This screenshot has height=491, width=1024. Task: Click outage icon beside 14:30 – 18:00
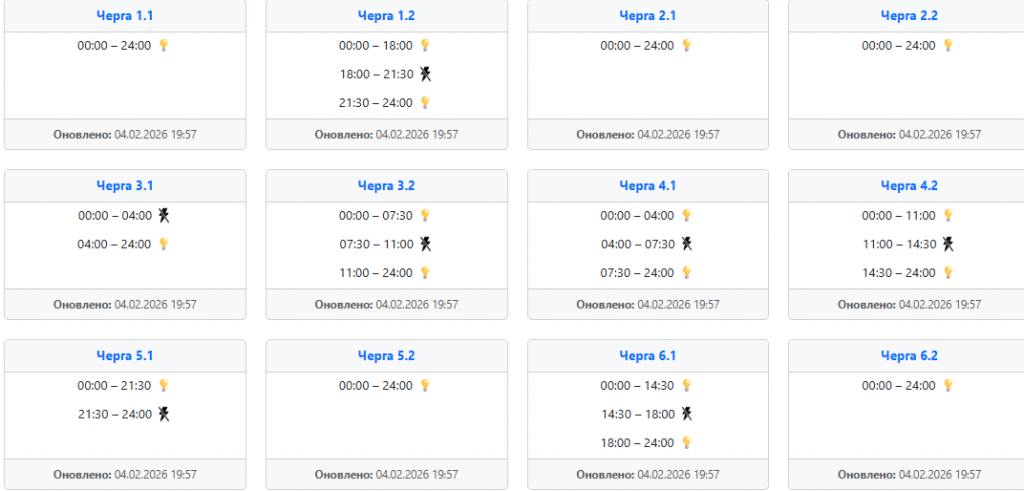[x=686, y=414]
